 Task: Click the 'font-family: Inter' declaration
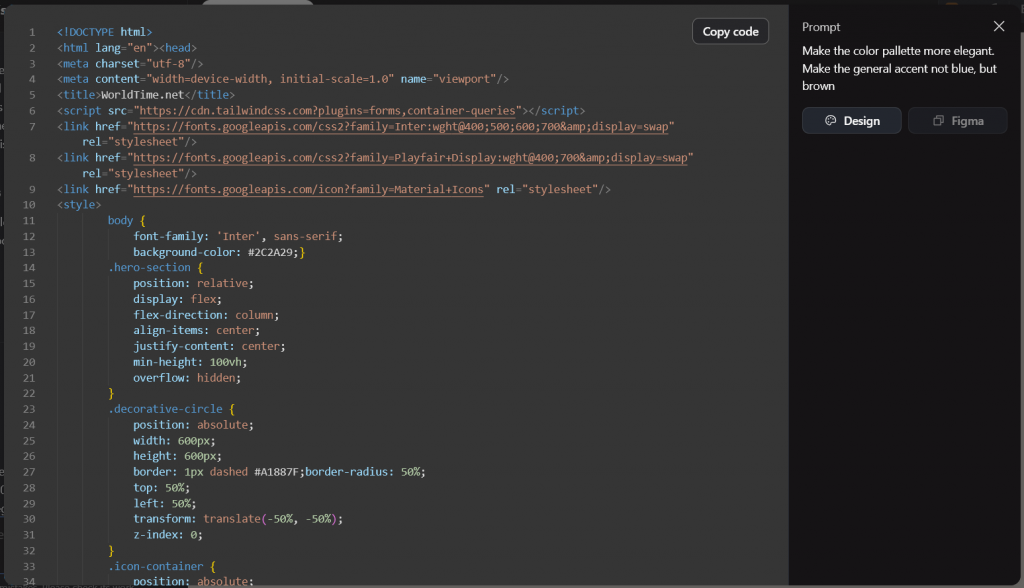[x=238, y=237]
